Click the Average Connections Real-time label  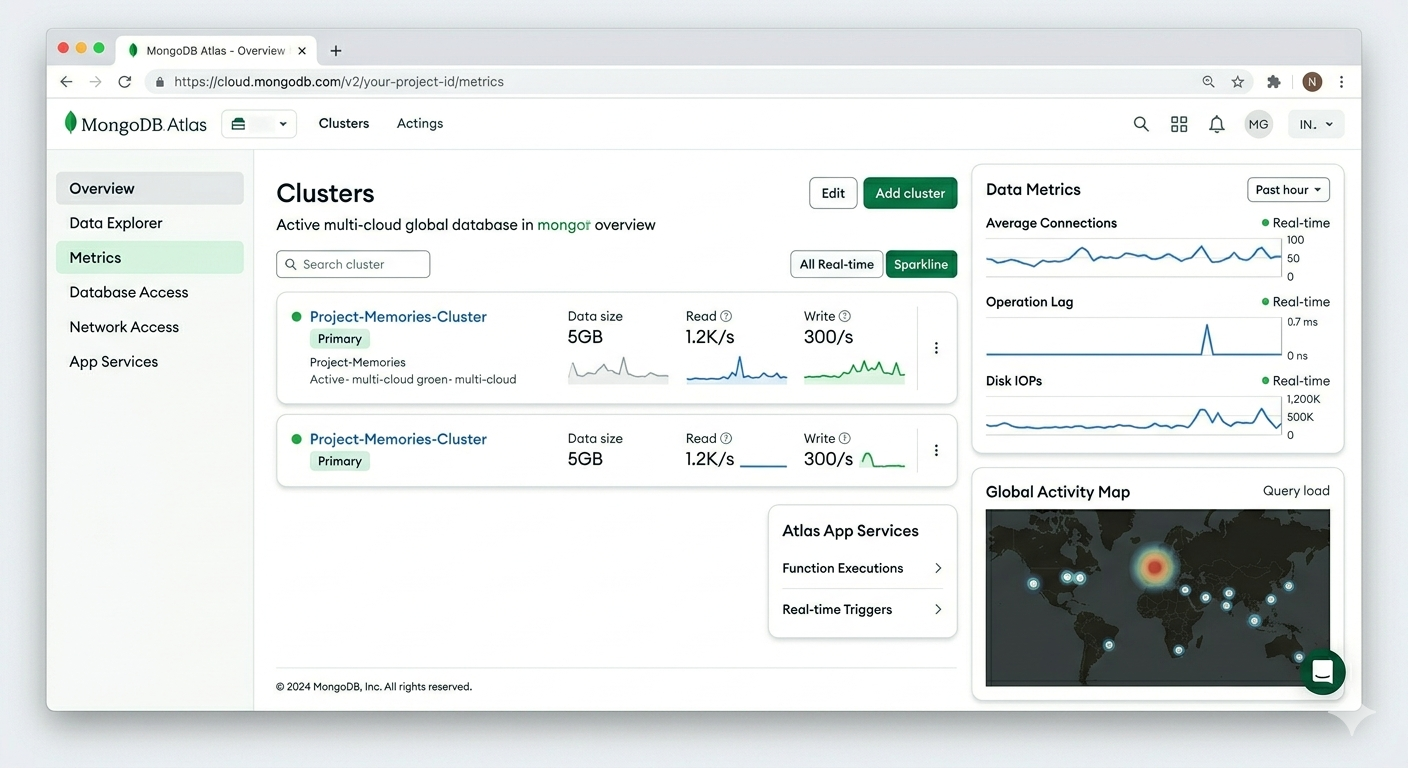1296,223
